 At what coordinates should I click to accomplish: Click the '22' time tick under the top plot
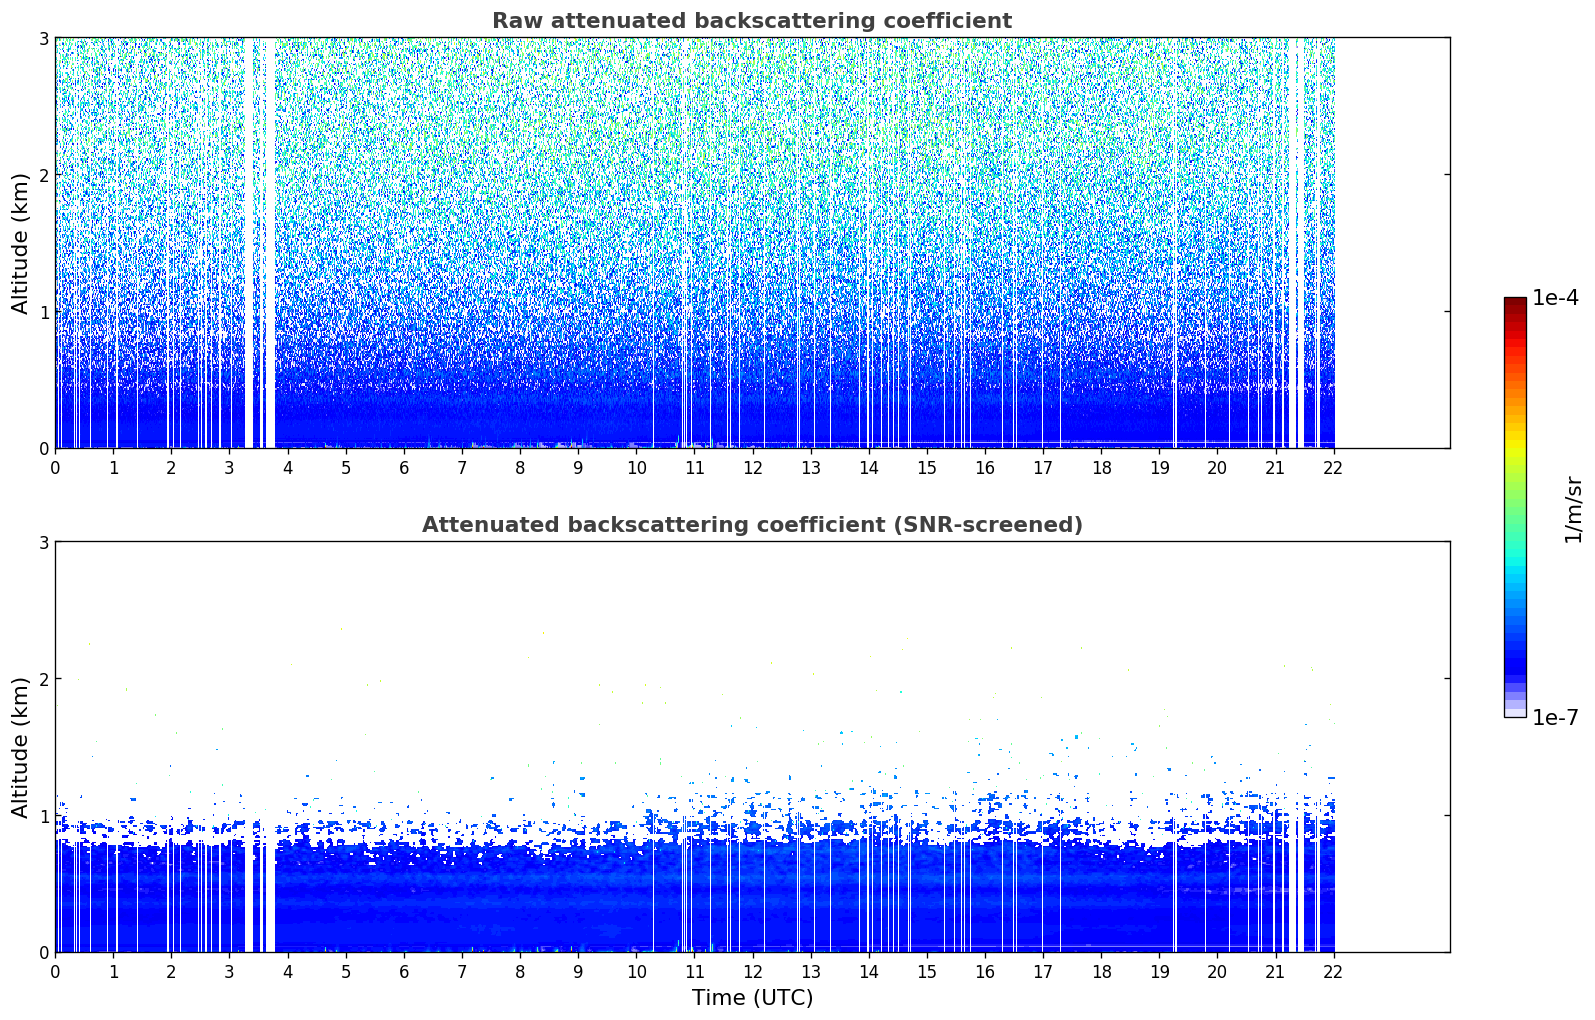1333,467
